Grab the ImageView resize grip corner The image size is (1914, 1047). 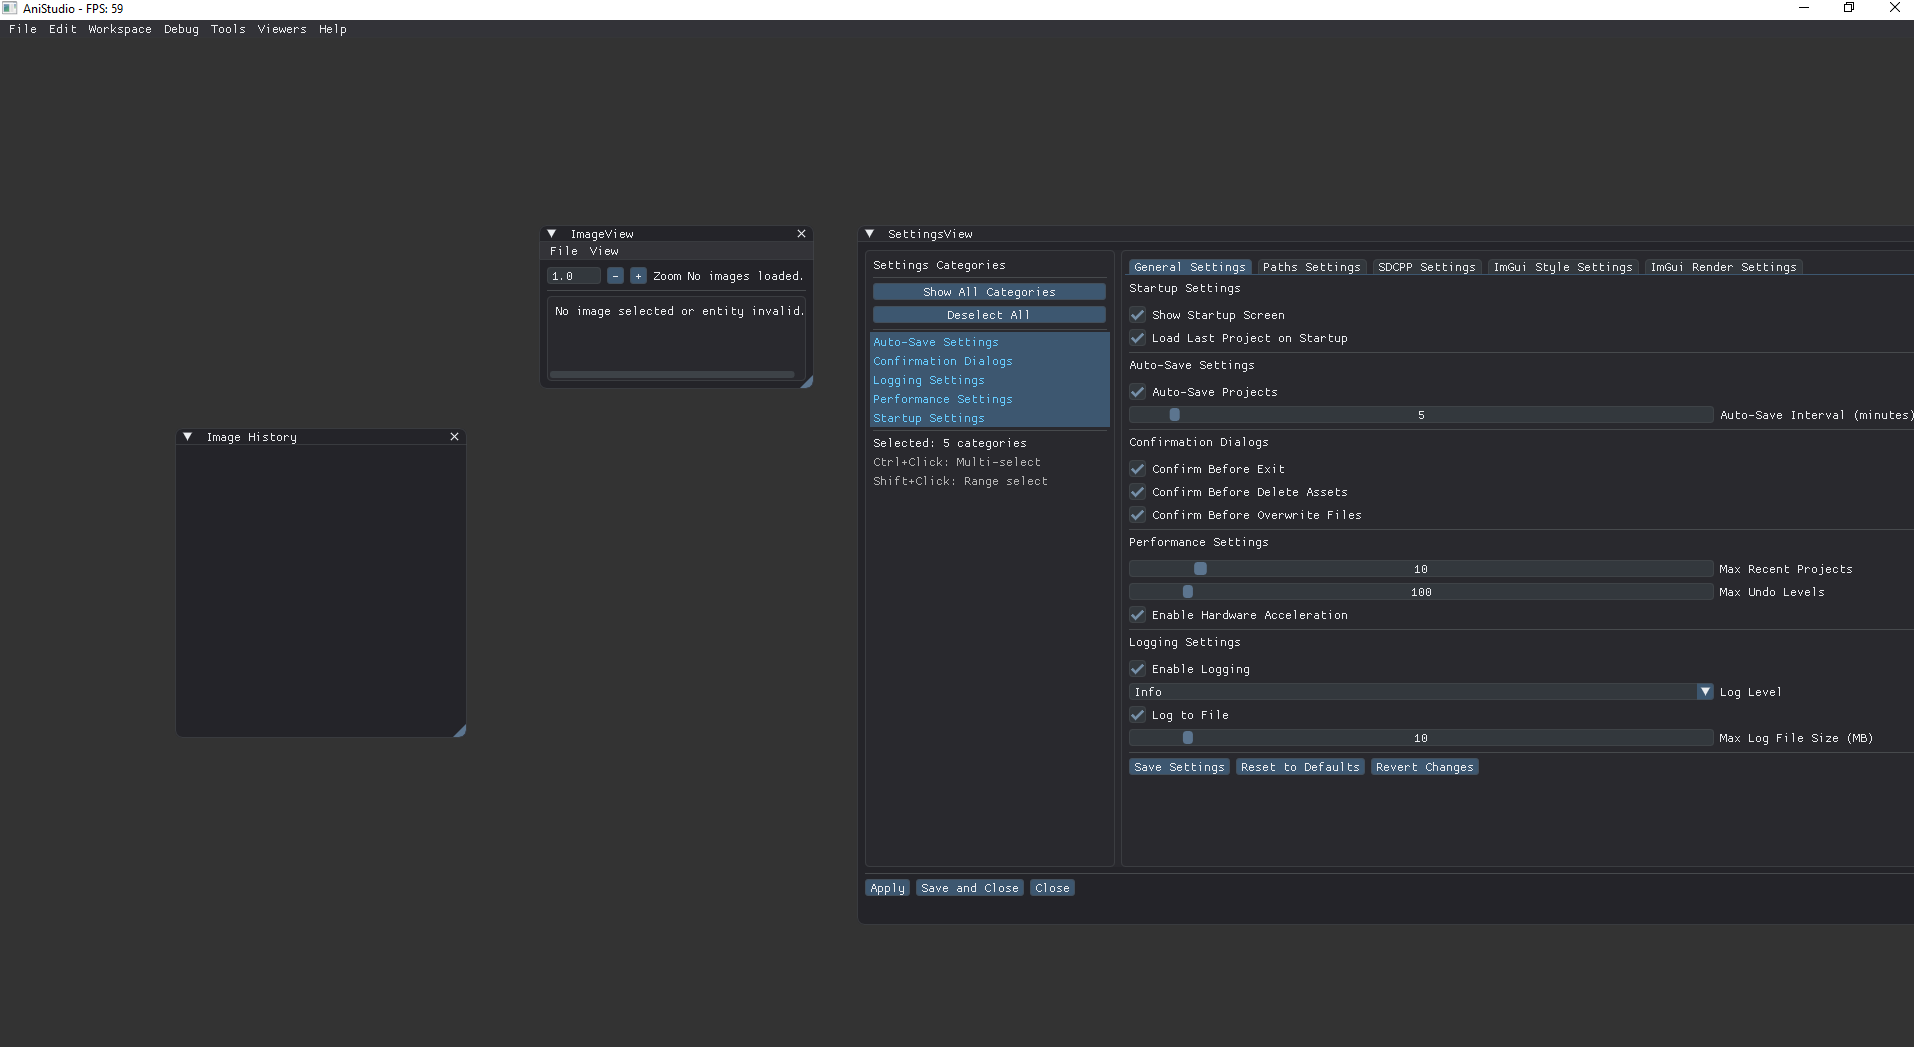pyautogui.click(x=806, y=381)
